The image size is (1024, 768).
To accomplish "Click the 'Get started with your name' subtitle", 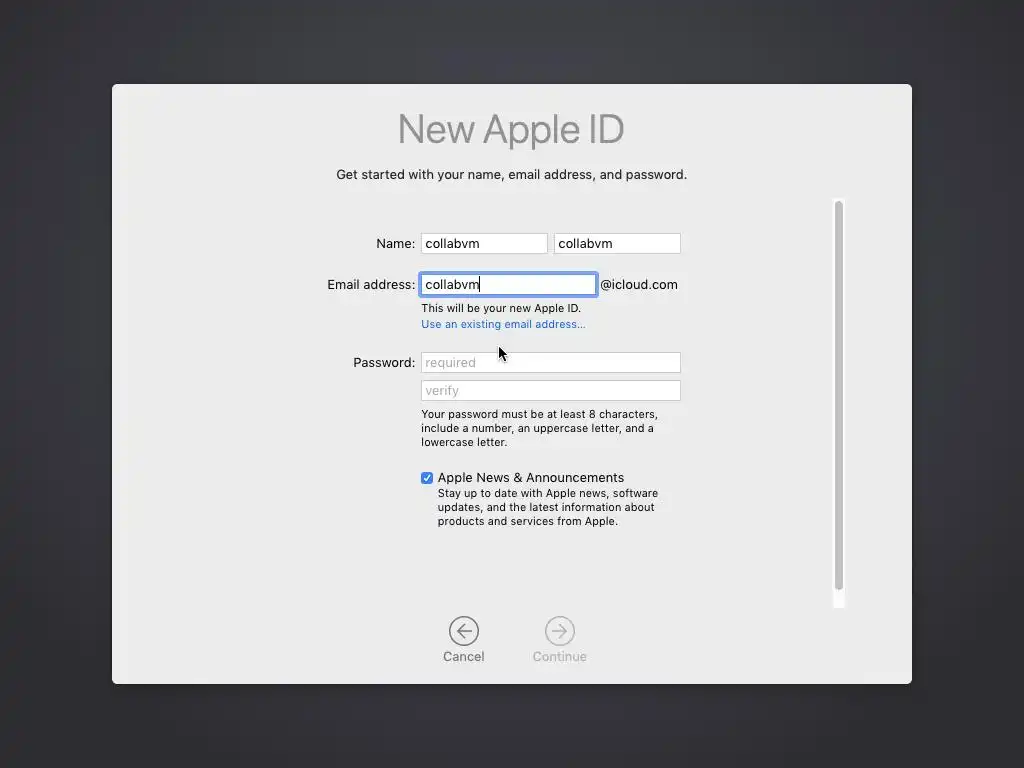I will tap(511, 175).
